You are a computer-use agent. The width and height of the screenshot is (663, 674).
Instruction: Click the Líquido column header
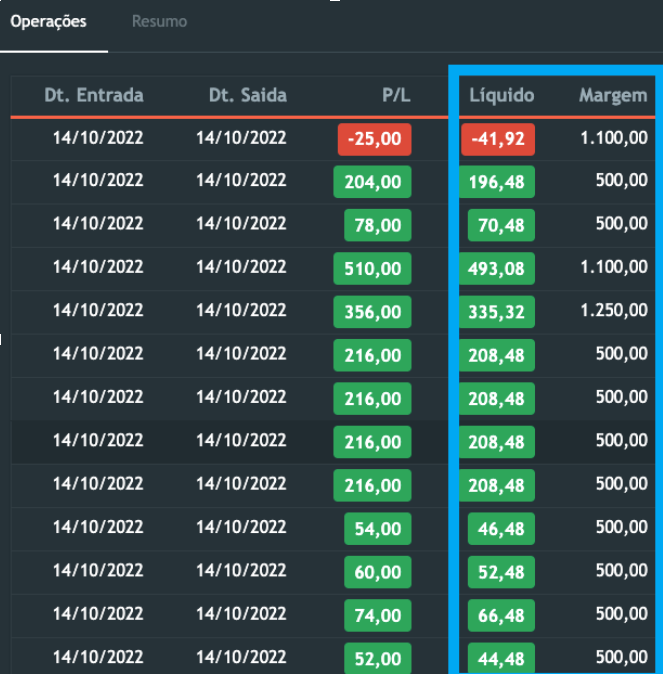(x=501, y=95)
